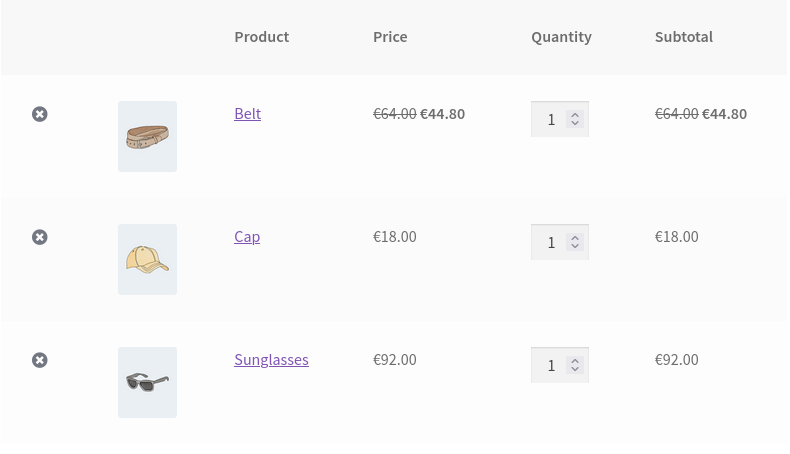This screenshot has height=454, width=790.
Task: Follow the Sunglasses product link
Action: click(x=271, y=360)
